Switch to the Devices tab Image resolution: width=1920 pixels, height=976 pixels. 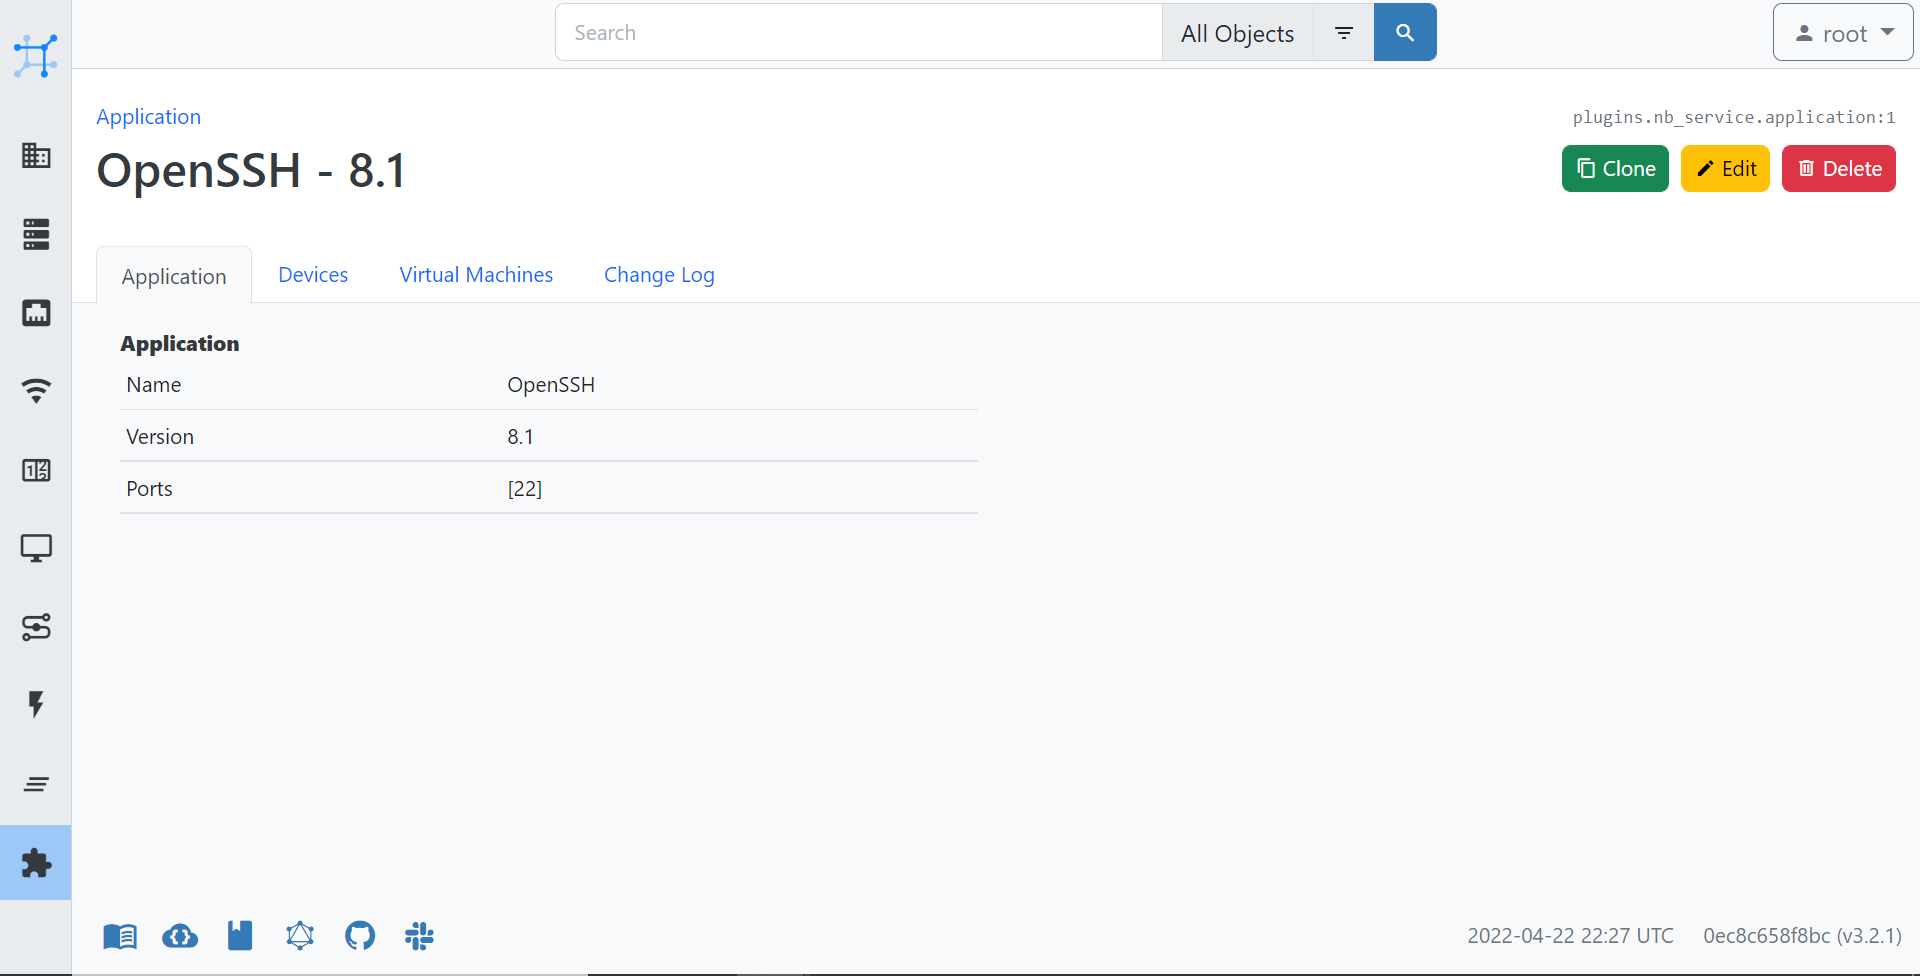[313, 275]
